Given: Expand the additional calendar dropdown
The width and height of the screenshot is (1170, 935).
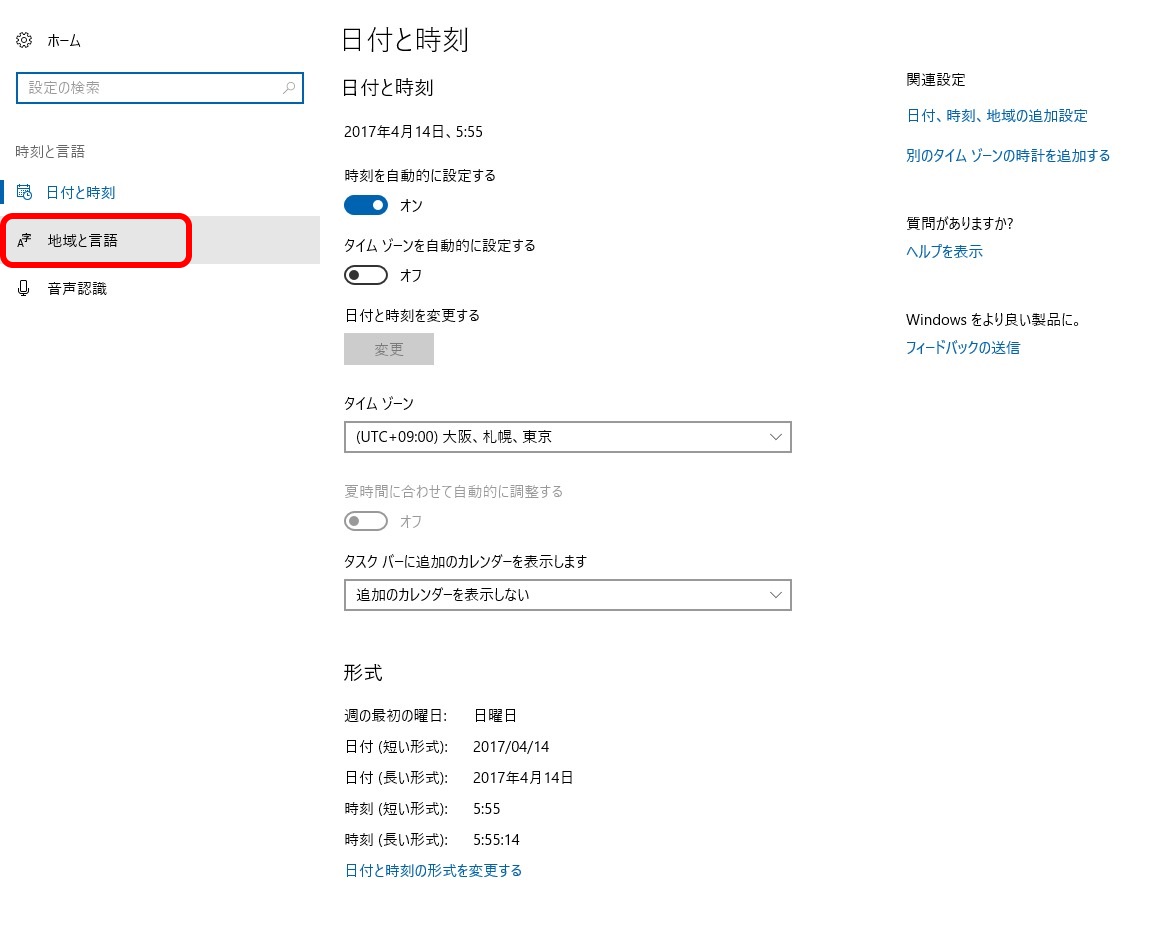Looking at the screenshot, I should 567,595.
